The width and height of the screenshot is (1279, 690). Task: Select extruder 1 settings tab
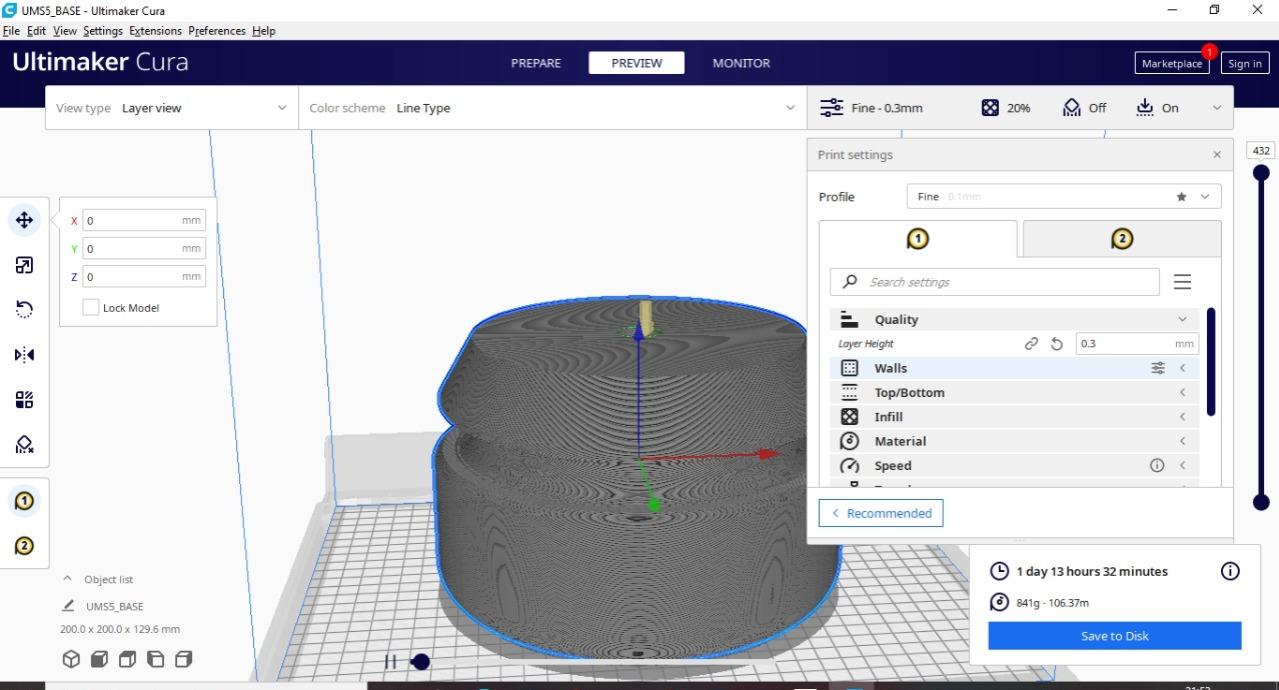click(918, 239)
